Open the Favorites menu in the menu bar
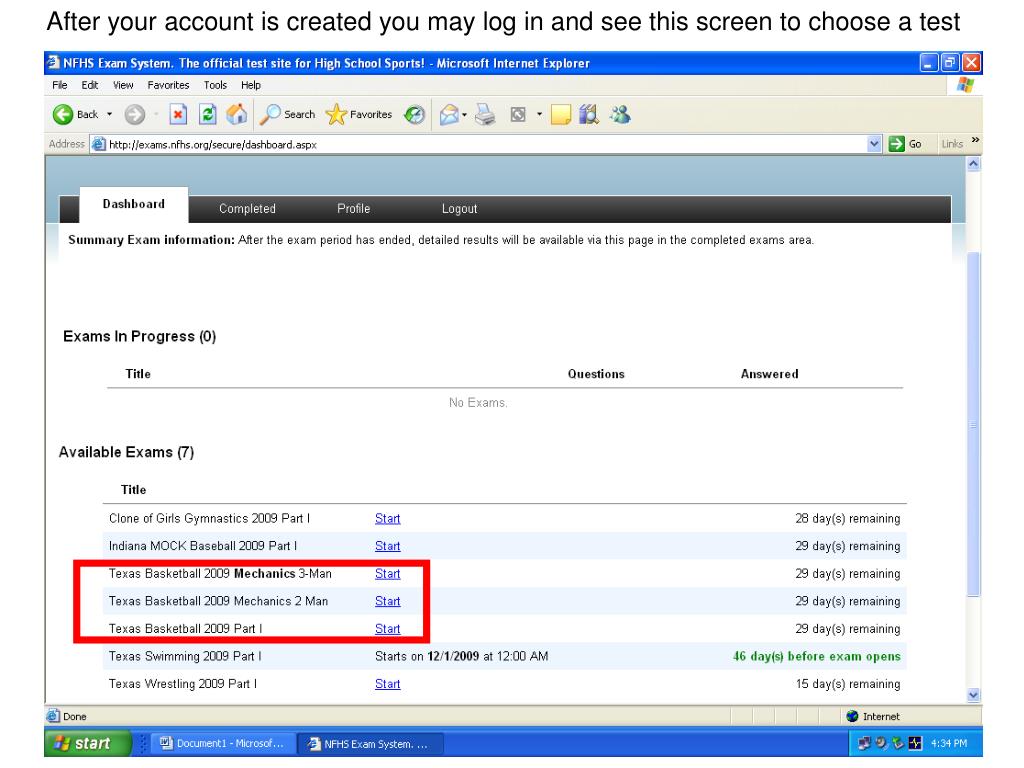This screenshot has width=1024, height=768. click(168, 85)
